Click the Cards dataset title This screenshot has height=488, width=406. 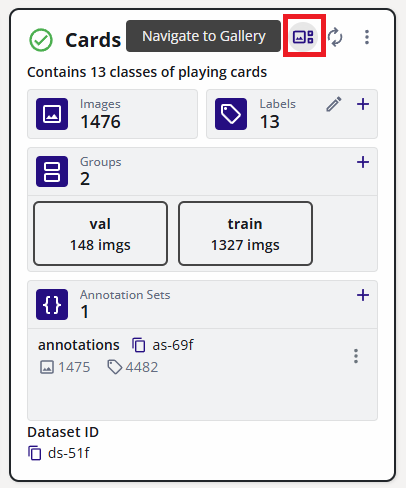coord(93,40)
